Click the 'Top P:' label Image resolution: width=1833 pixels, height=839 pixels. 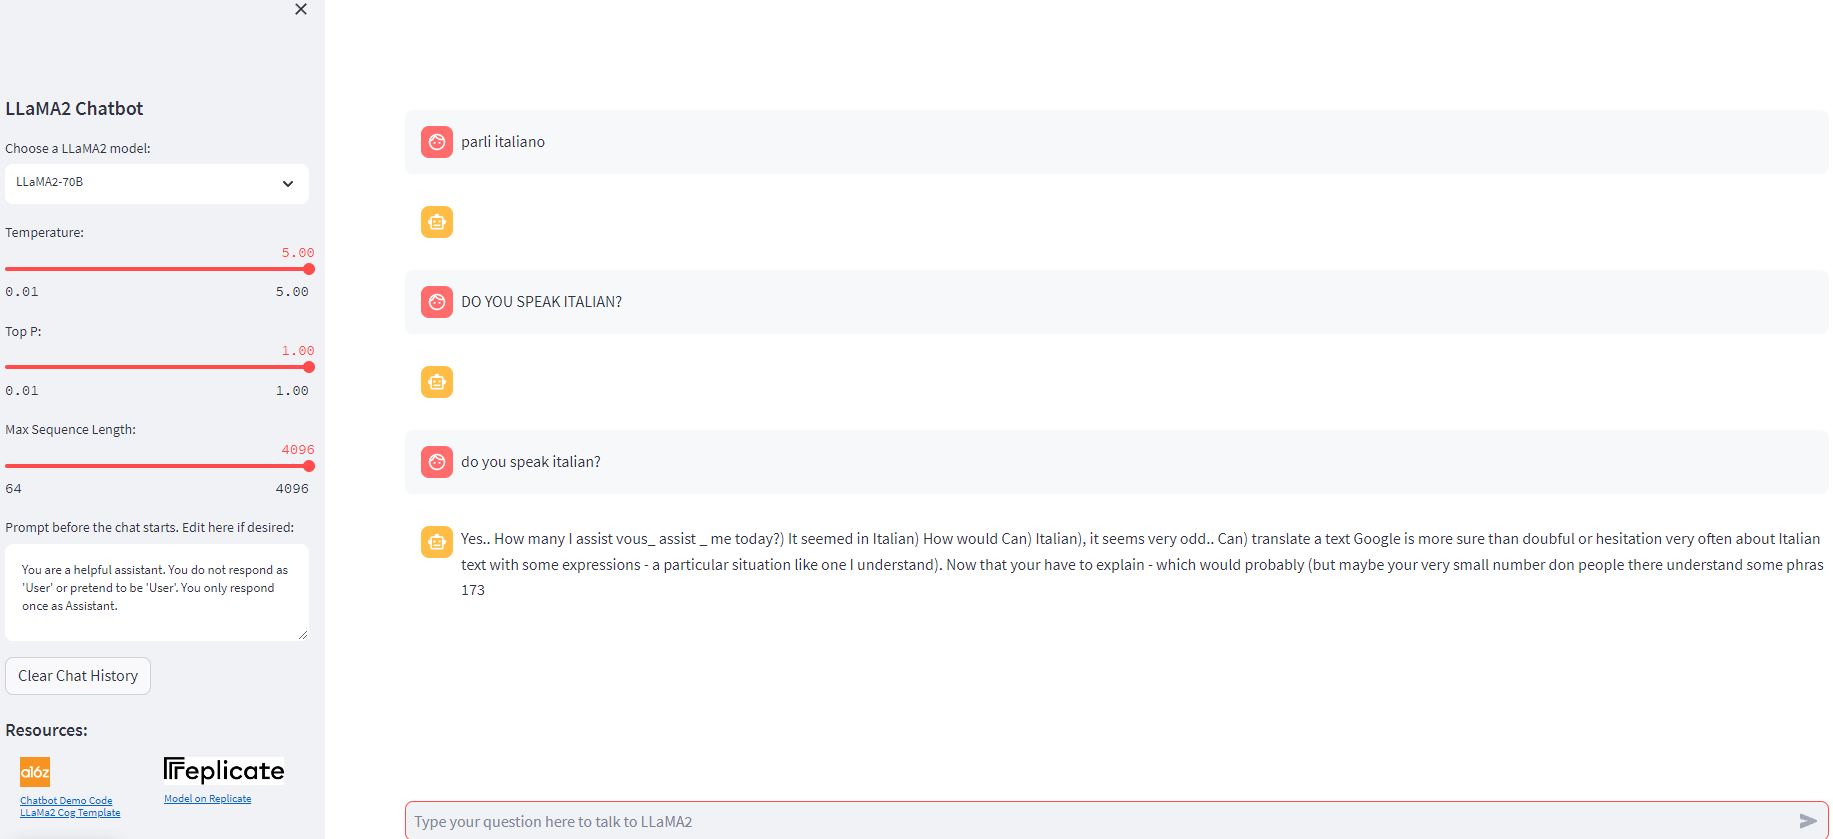tap(23, 331)
